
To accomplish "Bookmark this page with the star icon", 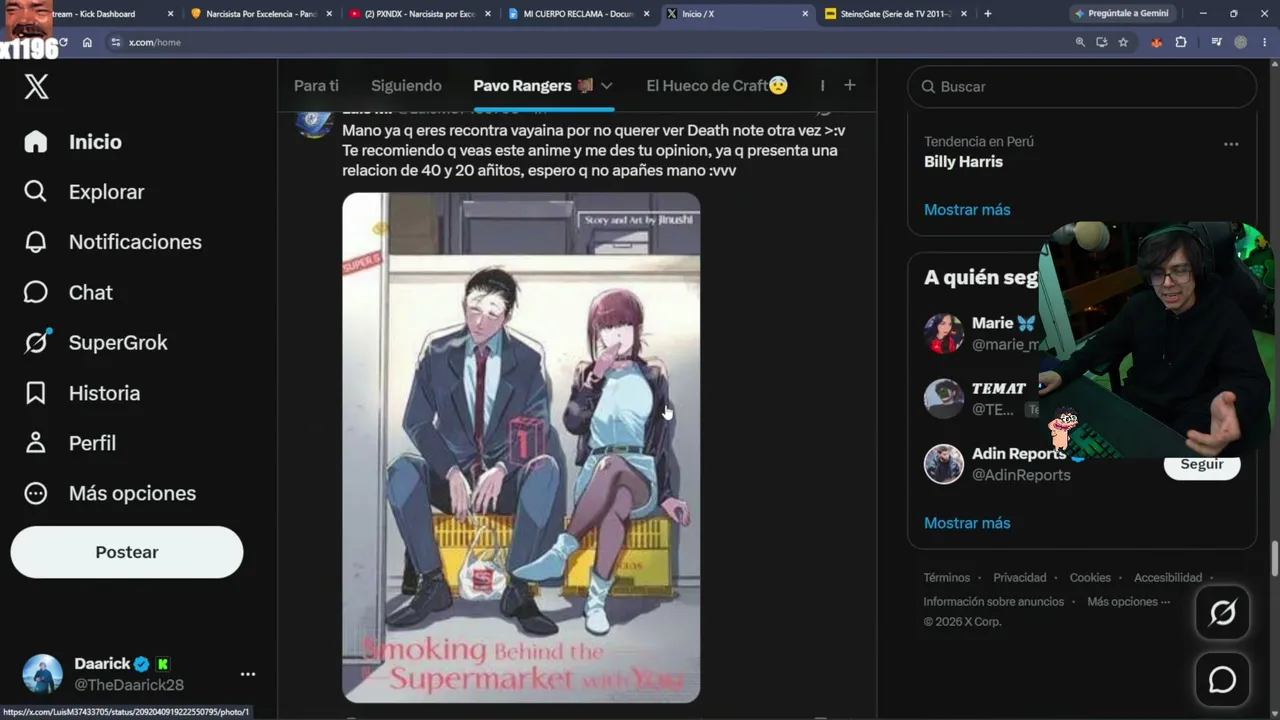I will tap(1123, 43).
